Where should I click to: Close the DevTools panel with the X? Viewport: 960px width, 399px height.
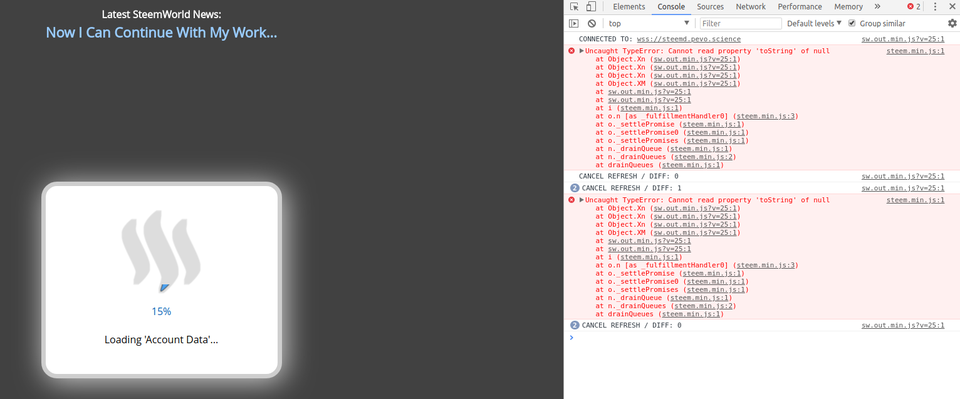951,7
